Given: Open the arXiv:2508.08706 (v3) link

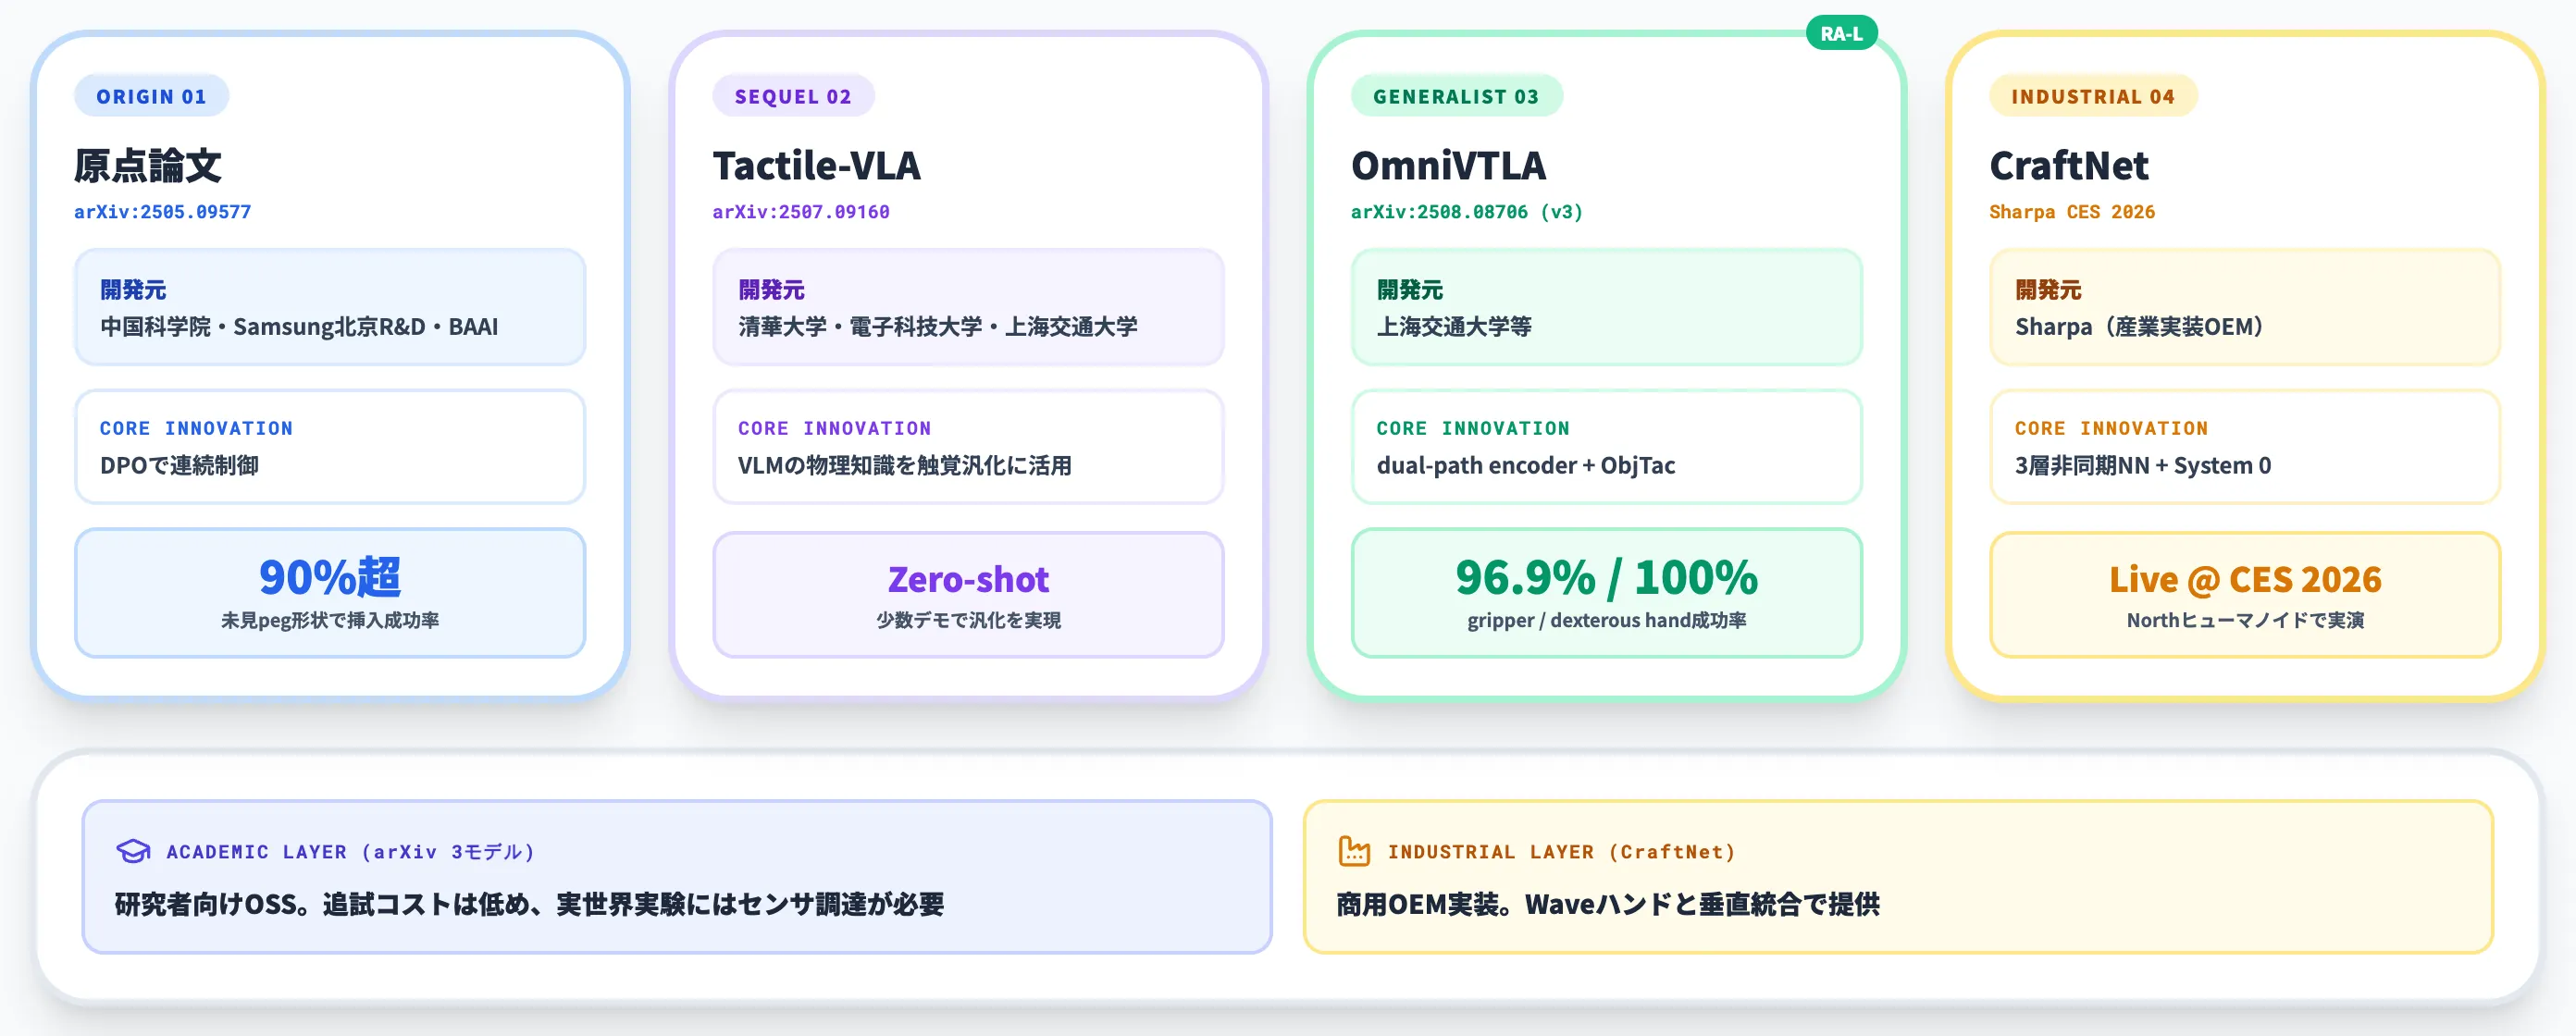Looking at the screenshot, I should point(1467,212).
